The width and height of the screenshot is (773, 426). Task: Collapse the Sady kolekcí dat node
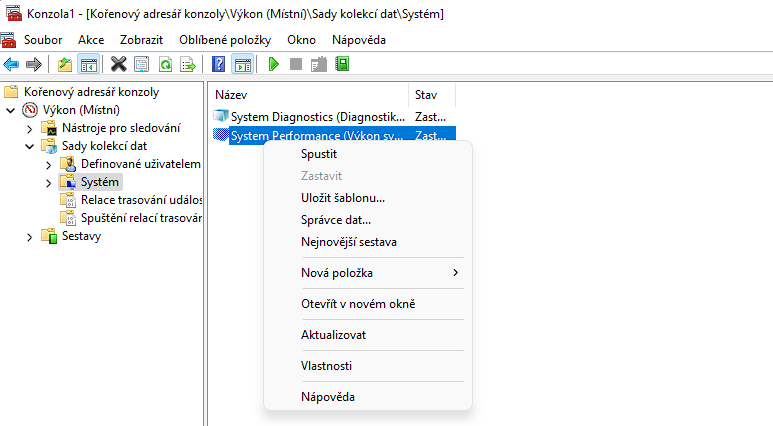pyautogui.click(x=29, y=146)
